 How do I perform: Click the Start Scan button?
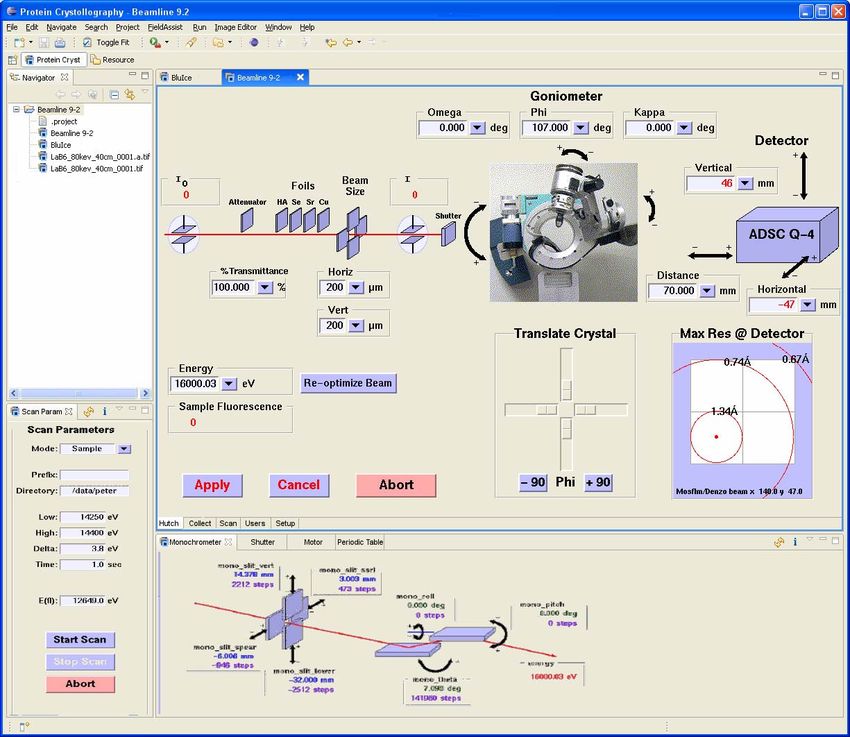coord(80,640)
